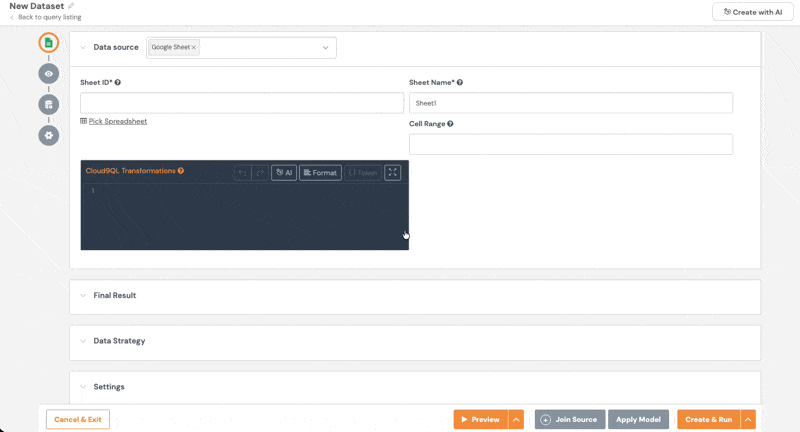Focus the Cell Range input field
Viewport: 800px width, 432px height.
(x=571, y=144)
